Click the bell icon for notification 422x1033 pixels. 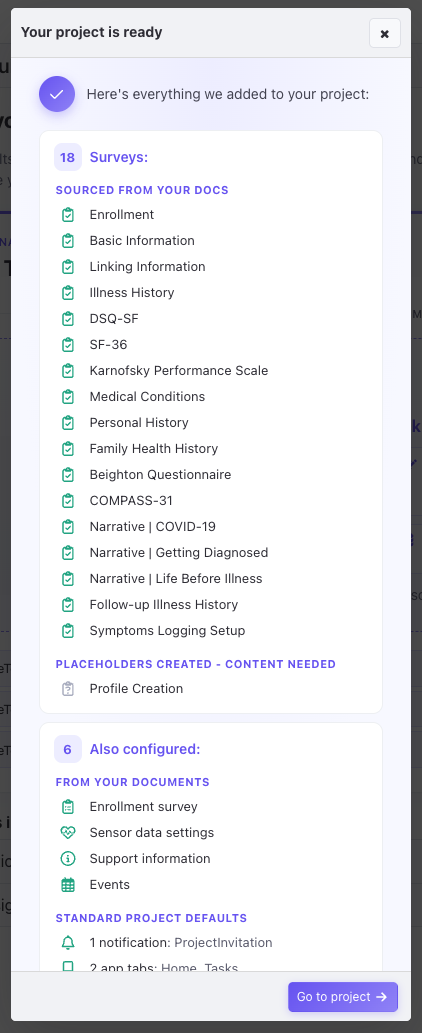[x=68, y=943]
